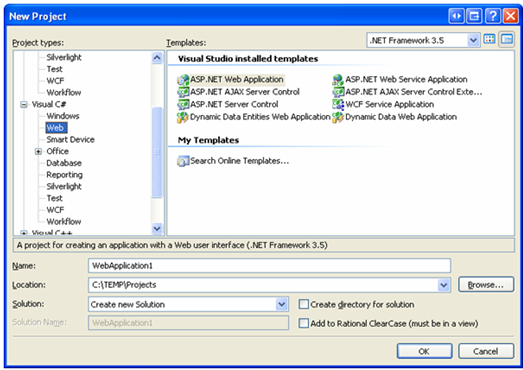
Task: Choose the Dynamic Data Entities Web Application icon
Action: click(183, 117)
